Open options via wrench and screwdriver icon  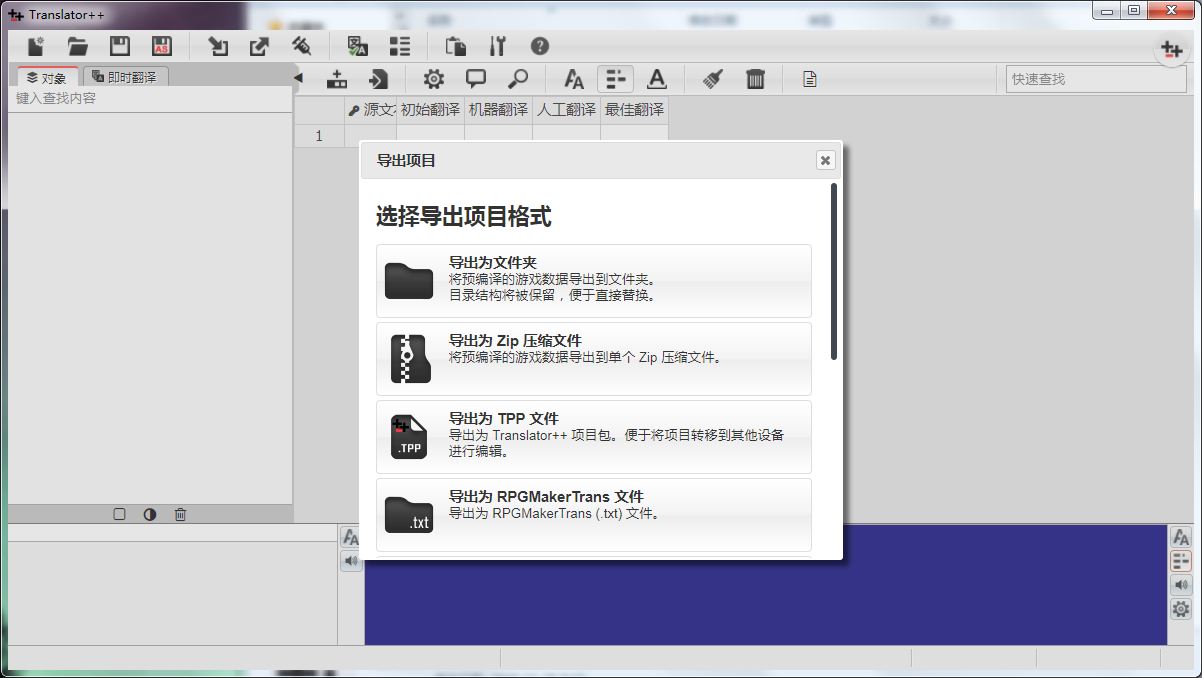pyautogui.click(x=498, y=46)
